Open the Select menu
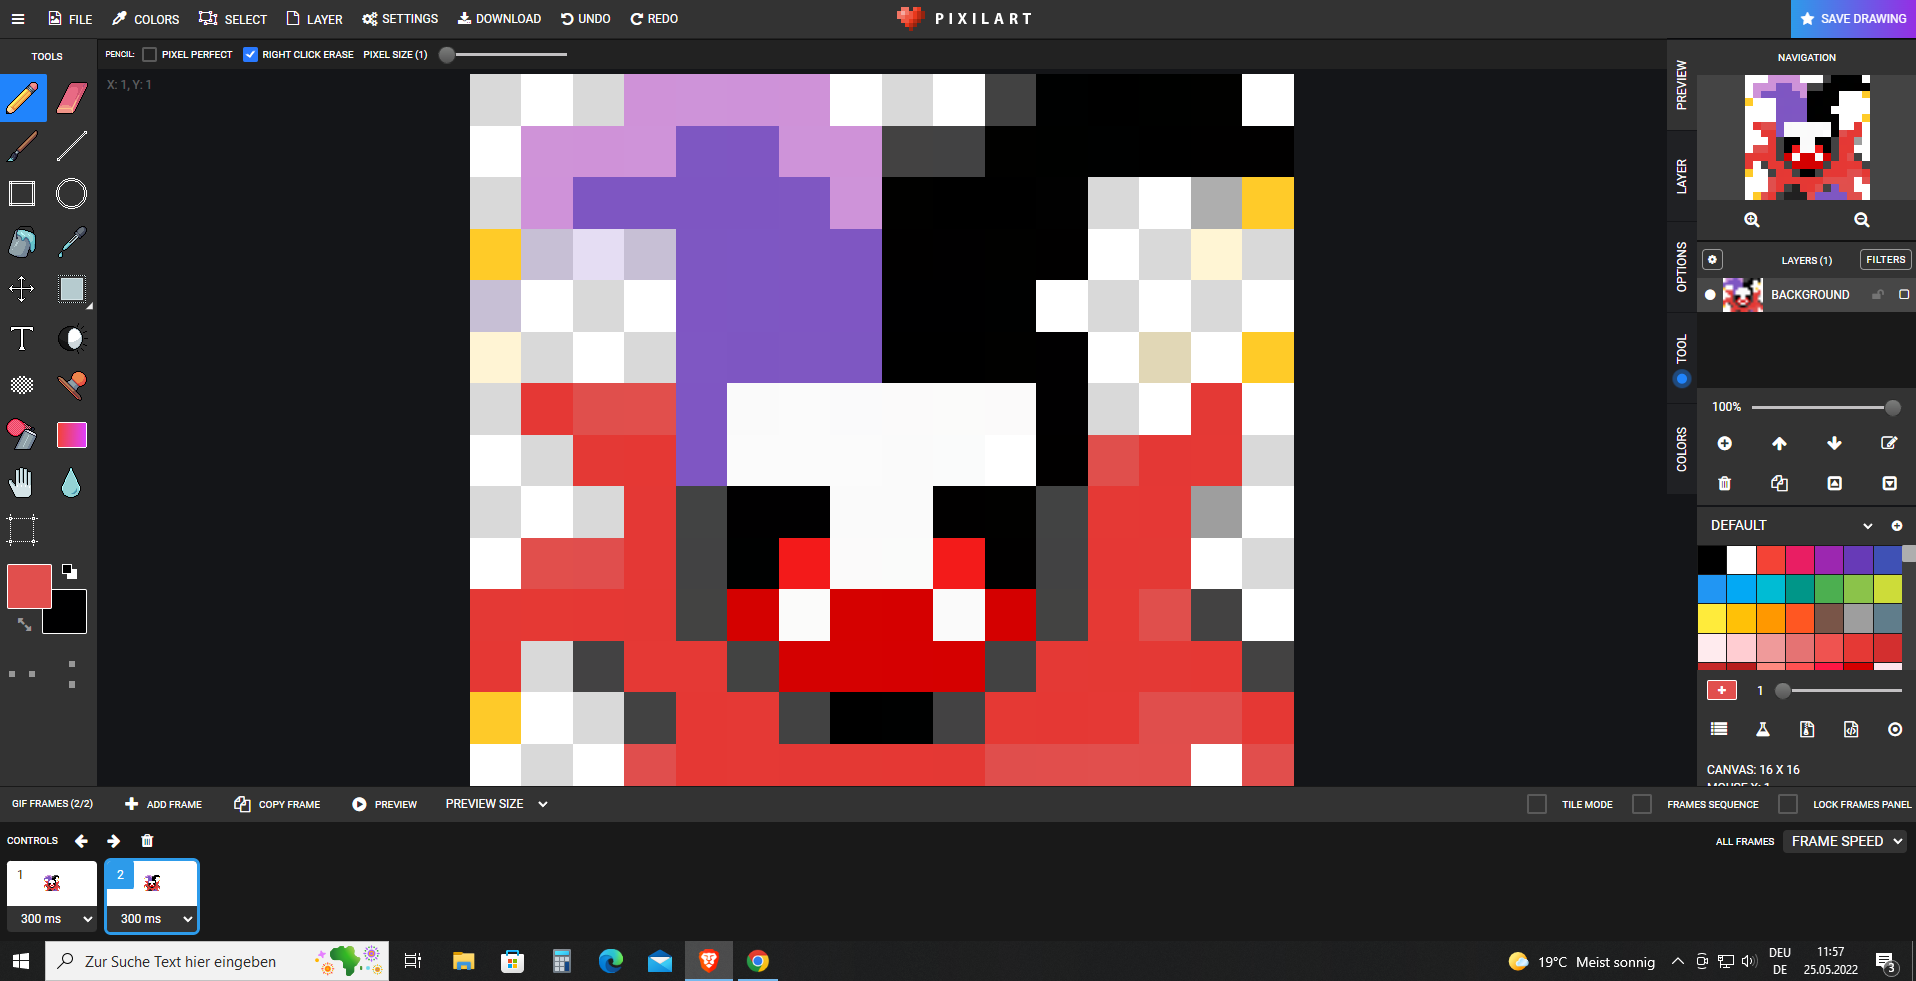This screenshot has height=981, width=1916. click(x=233, y=19)
